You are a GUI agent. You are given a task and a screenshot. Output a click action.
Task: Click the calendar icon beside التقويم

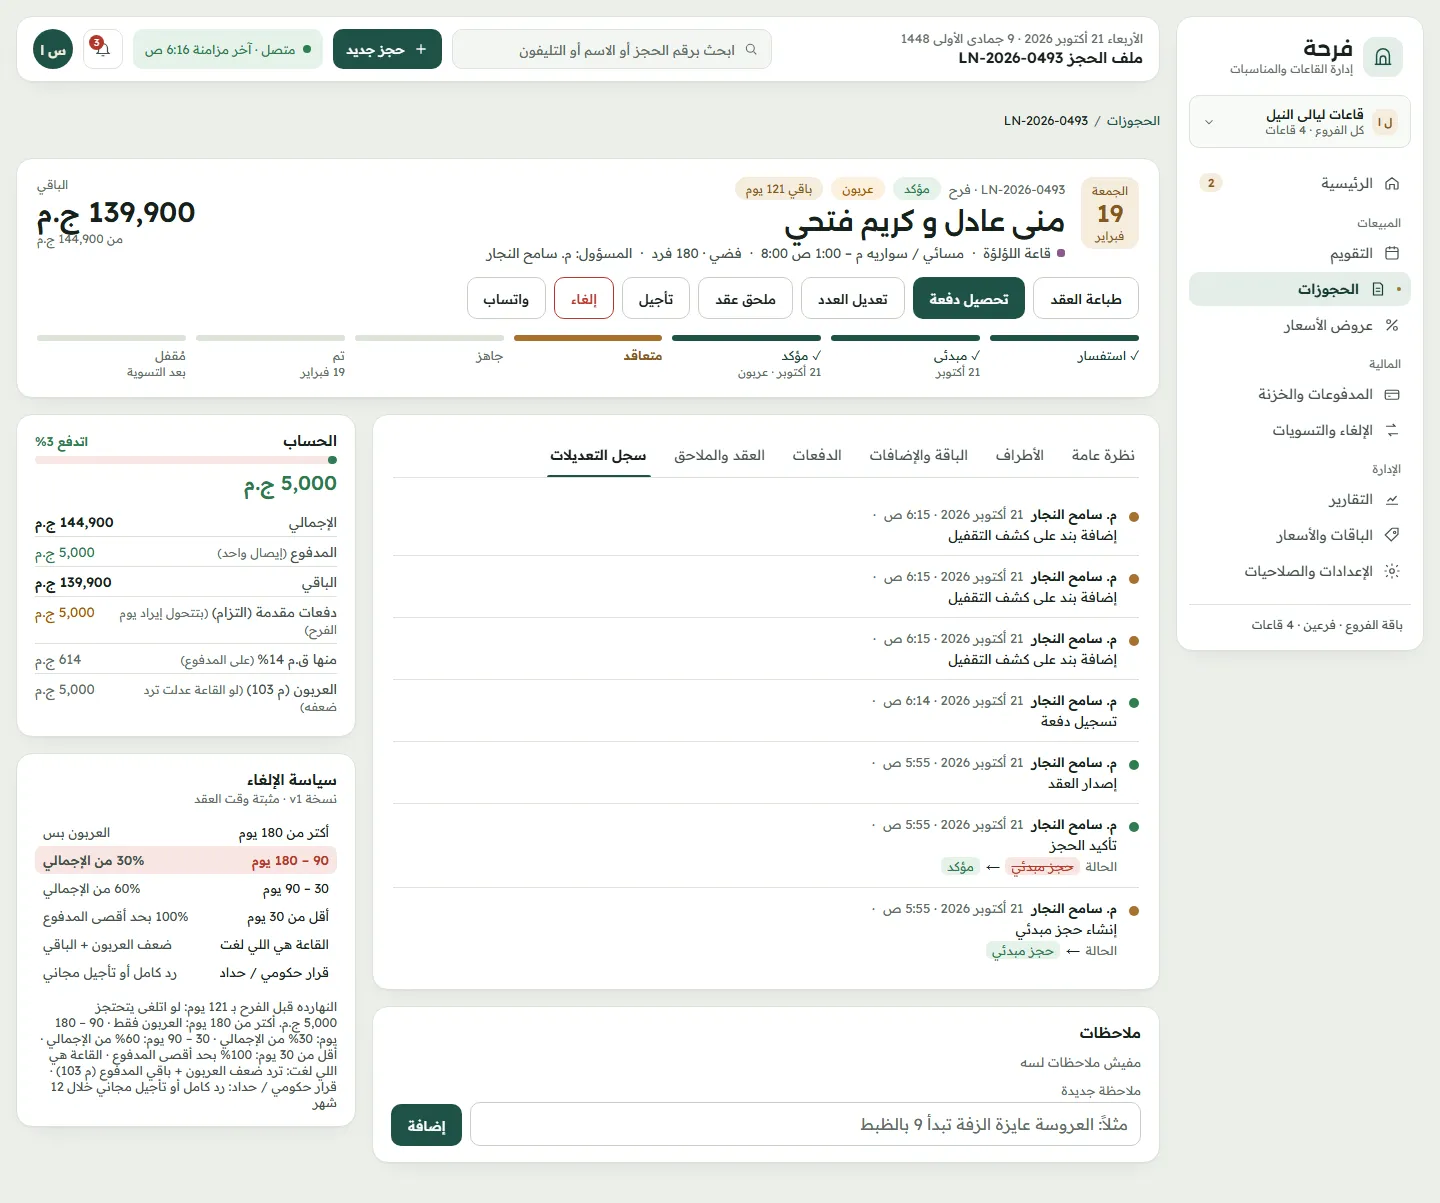click(x=1392, y=254)
